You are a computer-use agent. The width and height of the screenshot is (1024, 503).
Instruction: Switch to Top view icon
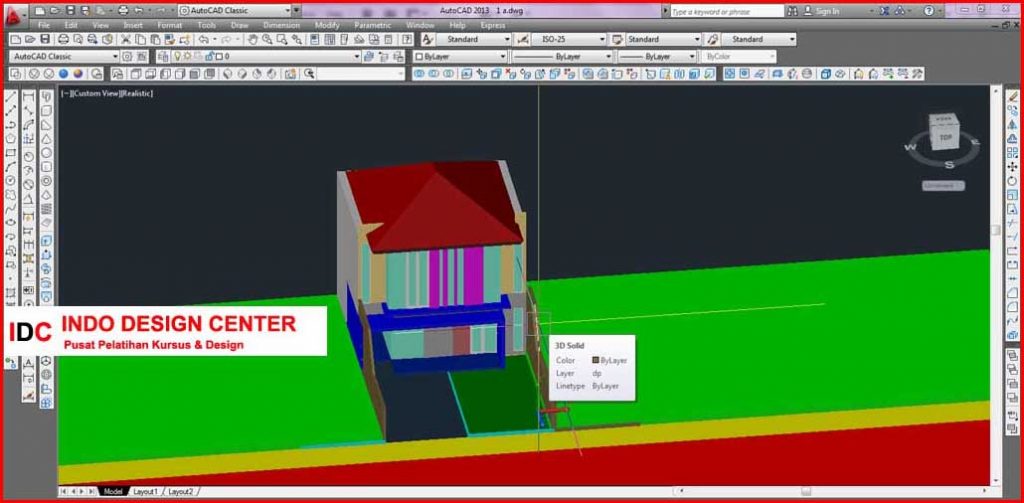[x=136, y=74]
